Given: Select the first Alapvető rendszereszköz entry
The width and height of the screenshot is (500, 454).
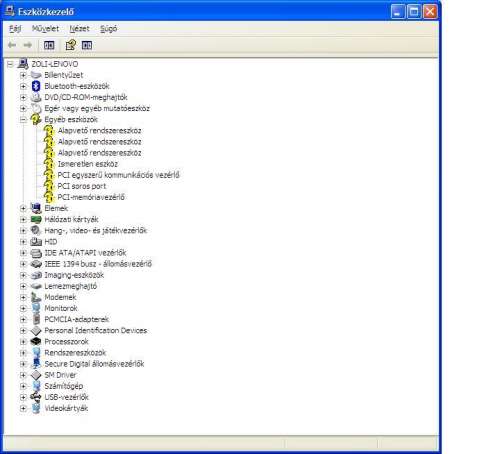Looking at the screenshot, I should 99,130.
